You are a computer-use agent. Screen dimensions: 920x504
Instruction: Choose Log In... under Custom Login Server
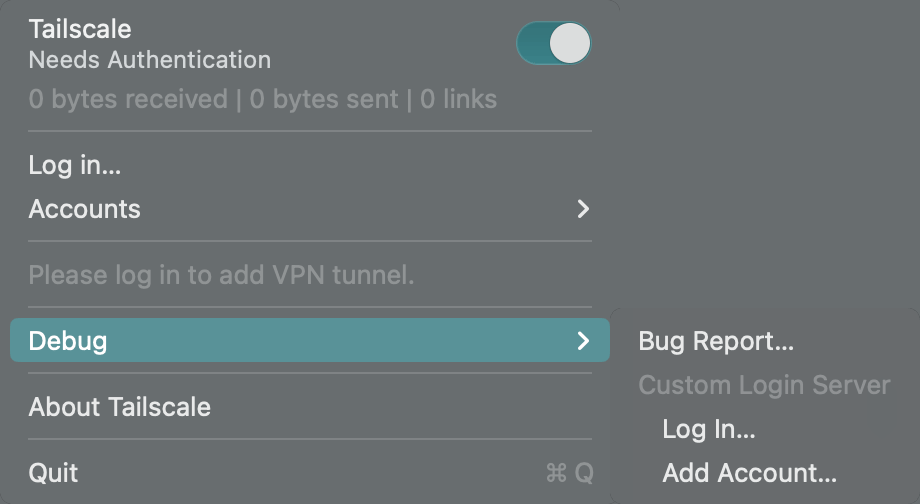point(709,429)
